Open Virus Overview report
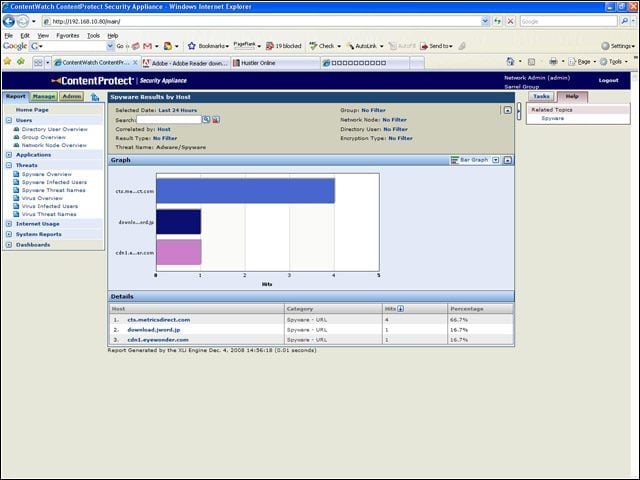This screenshot has height=480, width=640. (42, 198)
